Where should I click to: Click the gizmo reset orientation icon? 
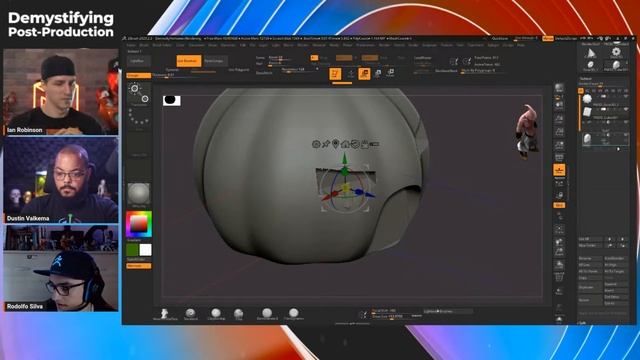(355, 144)
